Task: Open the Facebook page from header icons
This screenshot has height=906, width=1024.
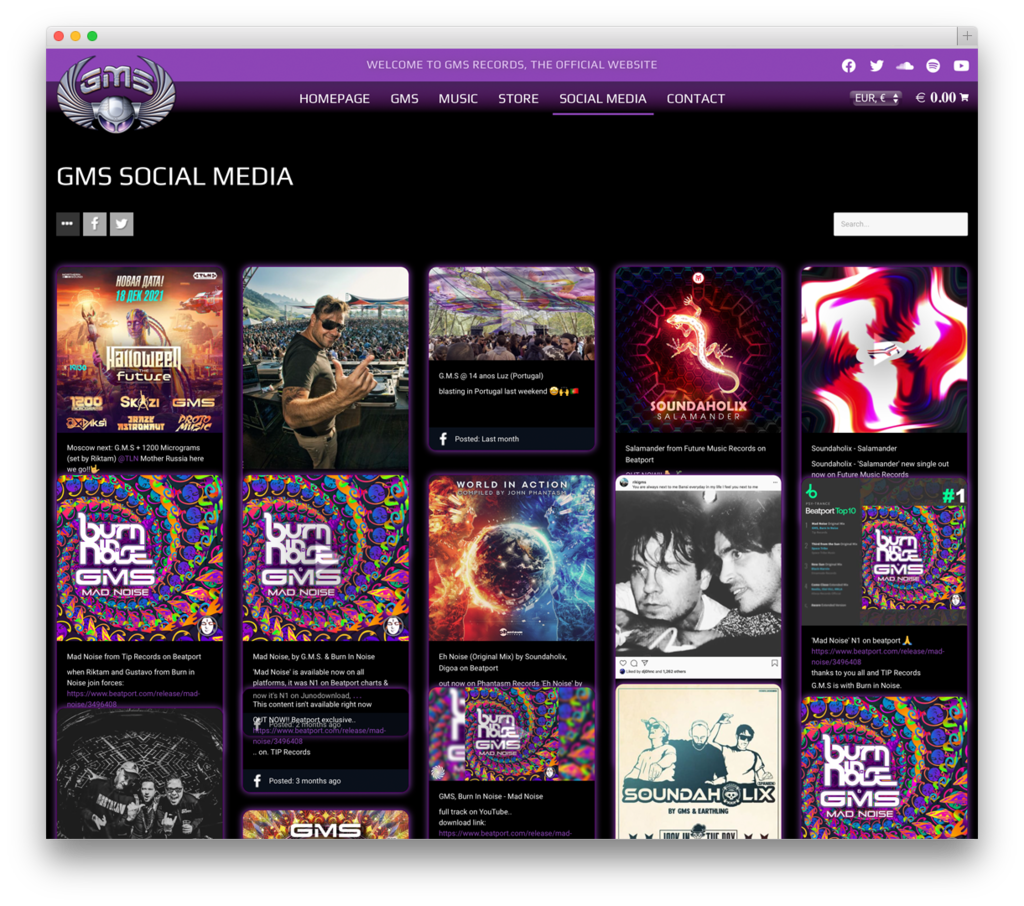Action: [848, 65]
